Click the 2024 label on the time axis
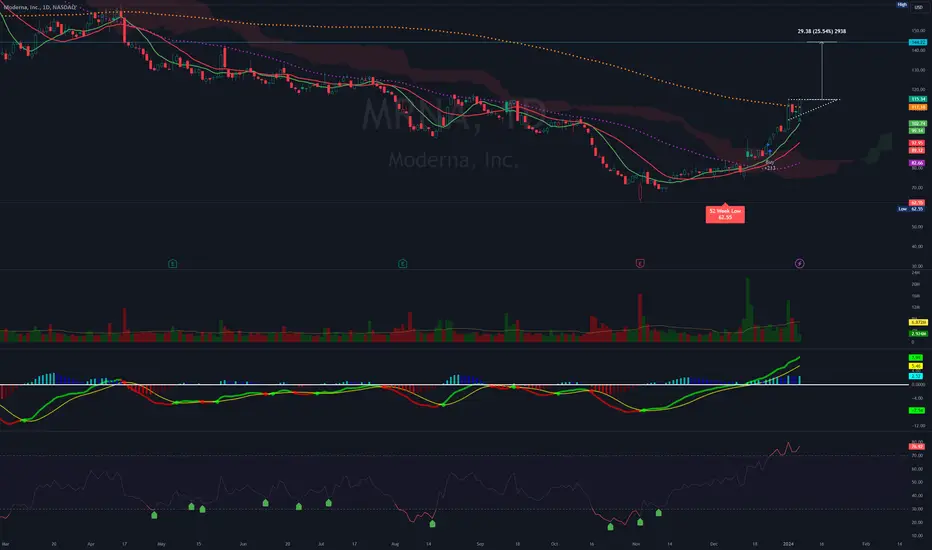 pyautogui.click(x=788, y=544)
